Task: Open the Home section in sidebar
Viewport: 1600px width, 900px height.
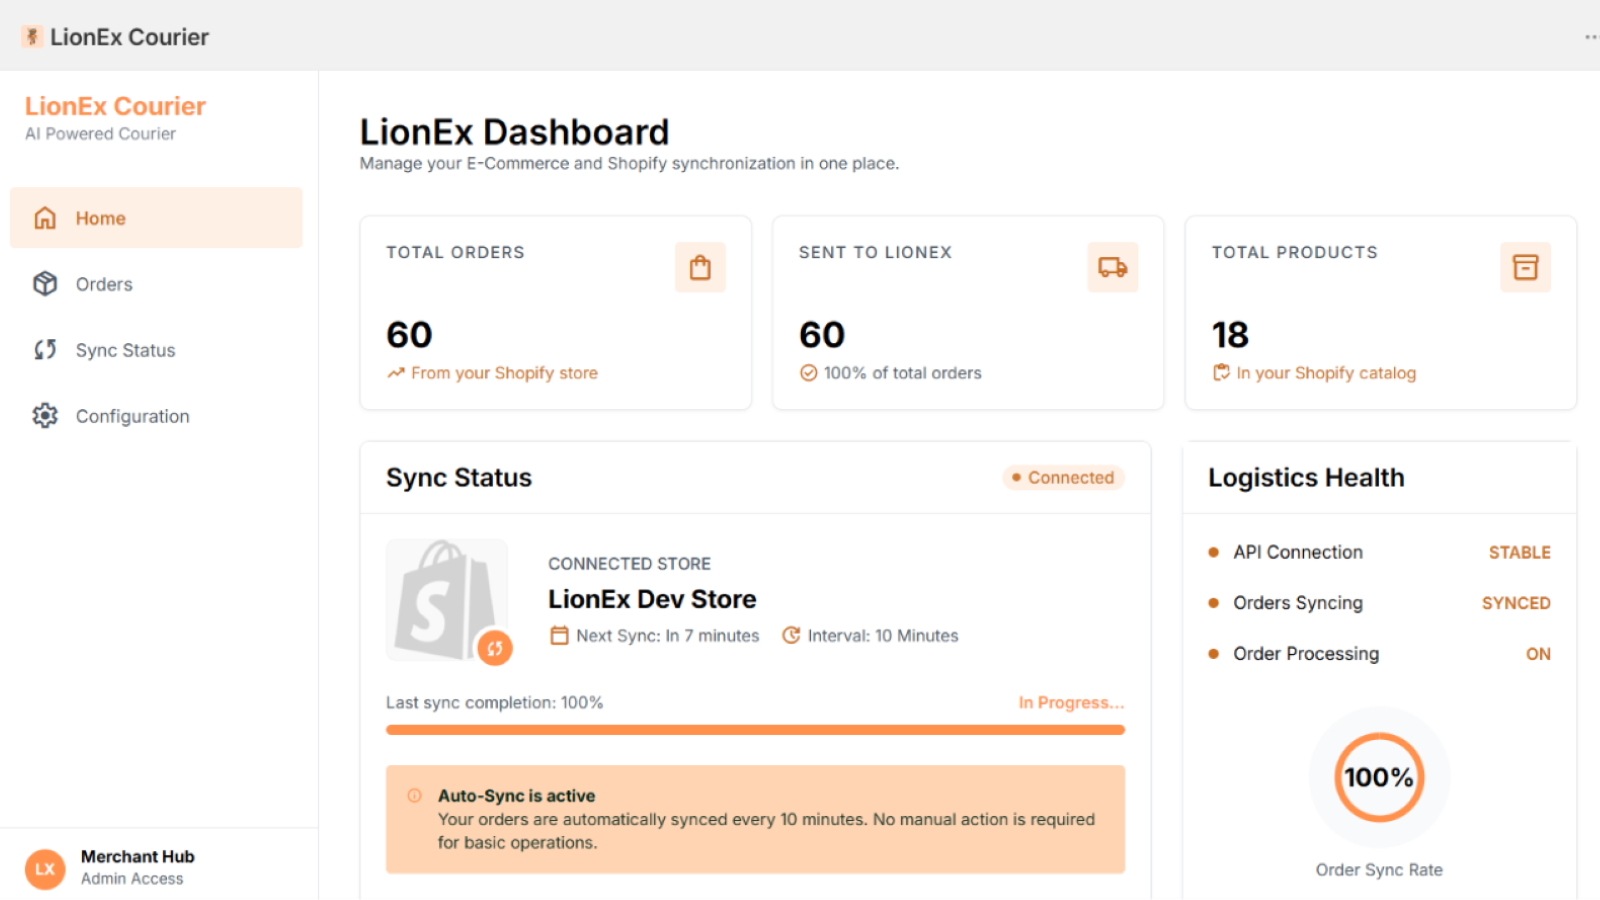Action: tap(156, 218)
